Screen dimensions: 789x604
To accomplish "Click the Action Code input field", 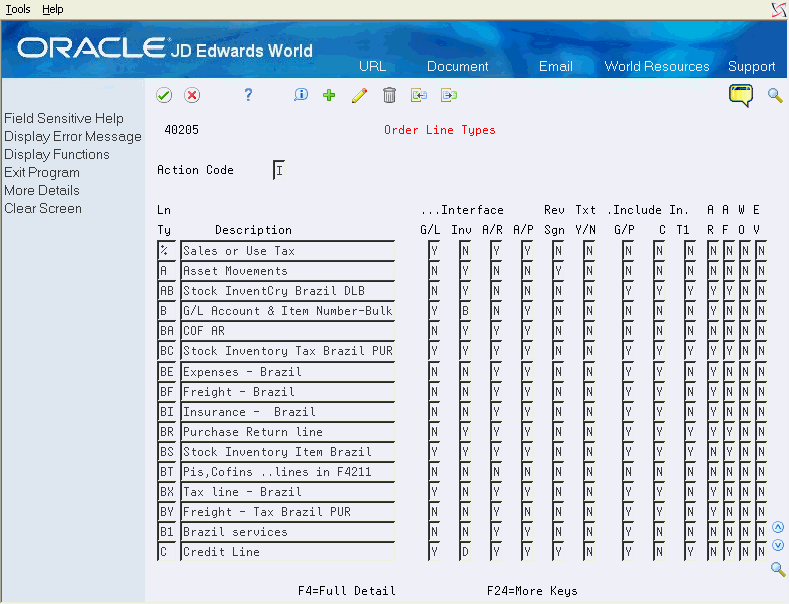I will coord(279,170).
